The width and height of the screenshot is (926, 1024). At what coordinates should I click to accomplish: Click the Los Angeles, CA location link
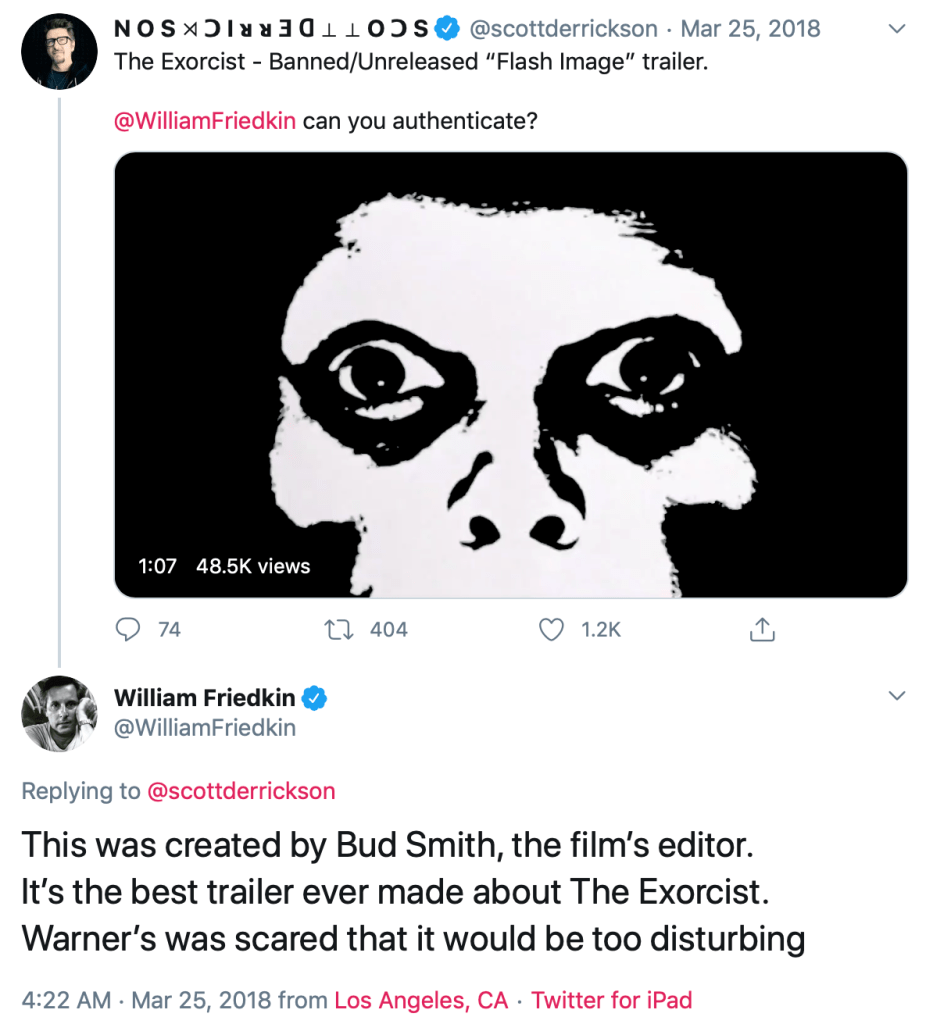coord(421,1000)
